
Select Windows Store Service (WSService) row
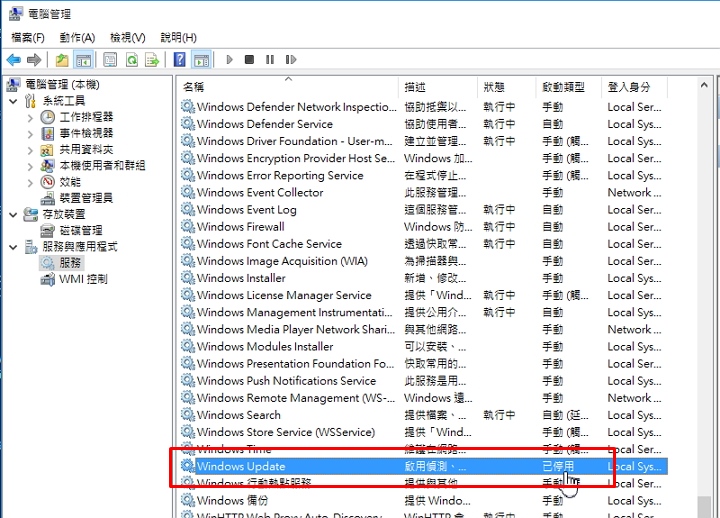pos(423,432)
